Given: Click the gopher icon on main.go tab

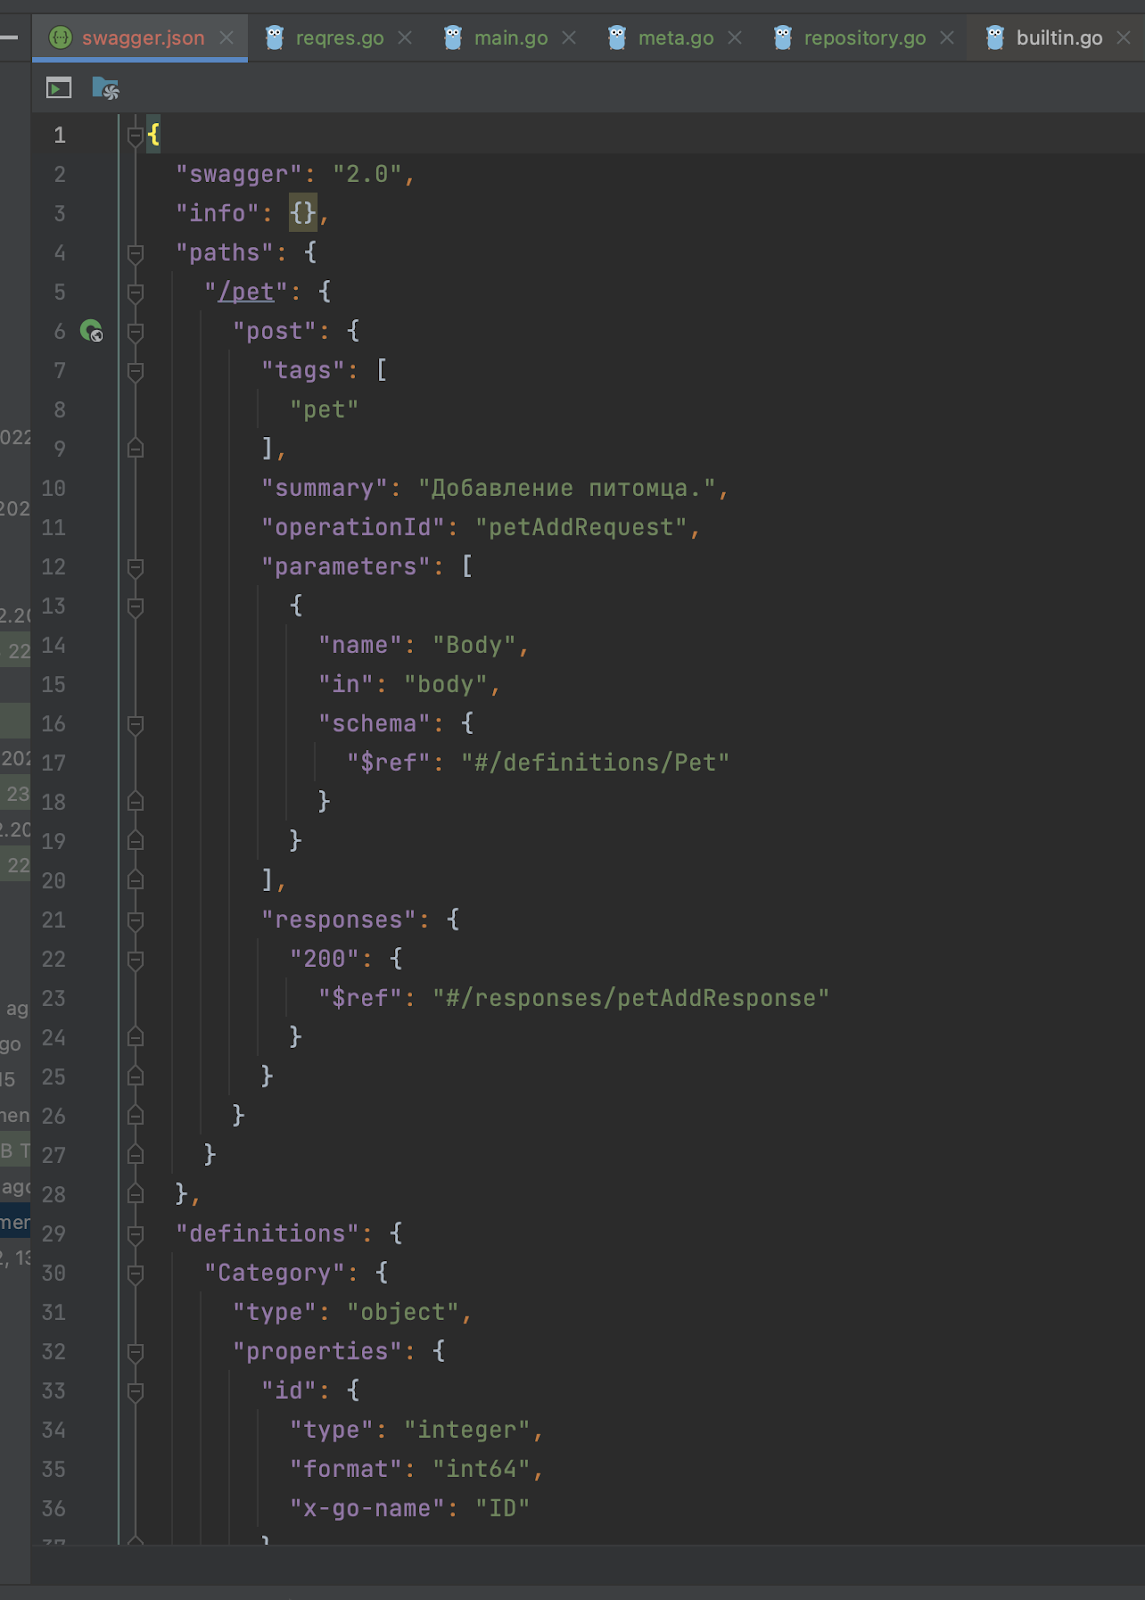Looking at the screenshot, I should click(x=453, y=38).
